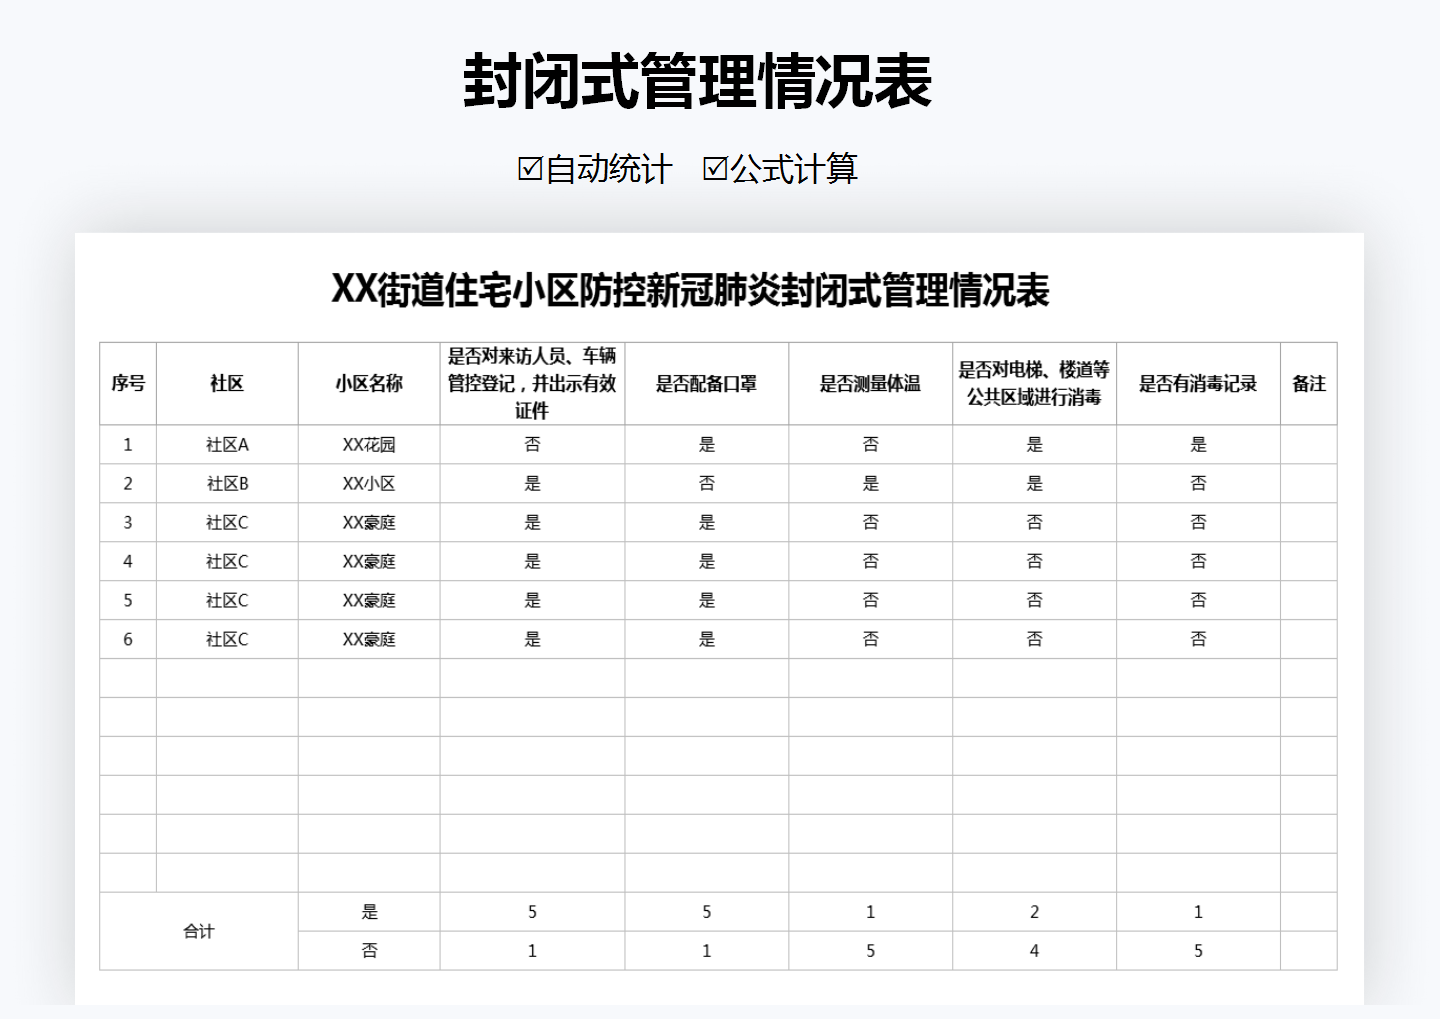Click the 小区名称 column header
This screenshot has width=1440, height=1019.
pos(368,383)
